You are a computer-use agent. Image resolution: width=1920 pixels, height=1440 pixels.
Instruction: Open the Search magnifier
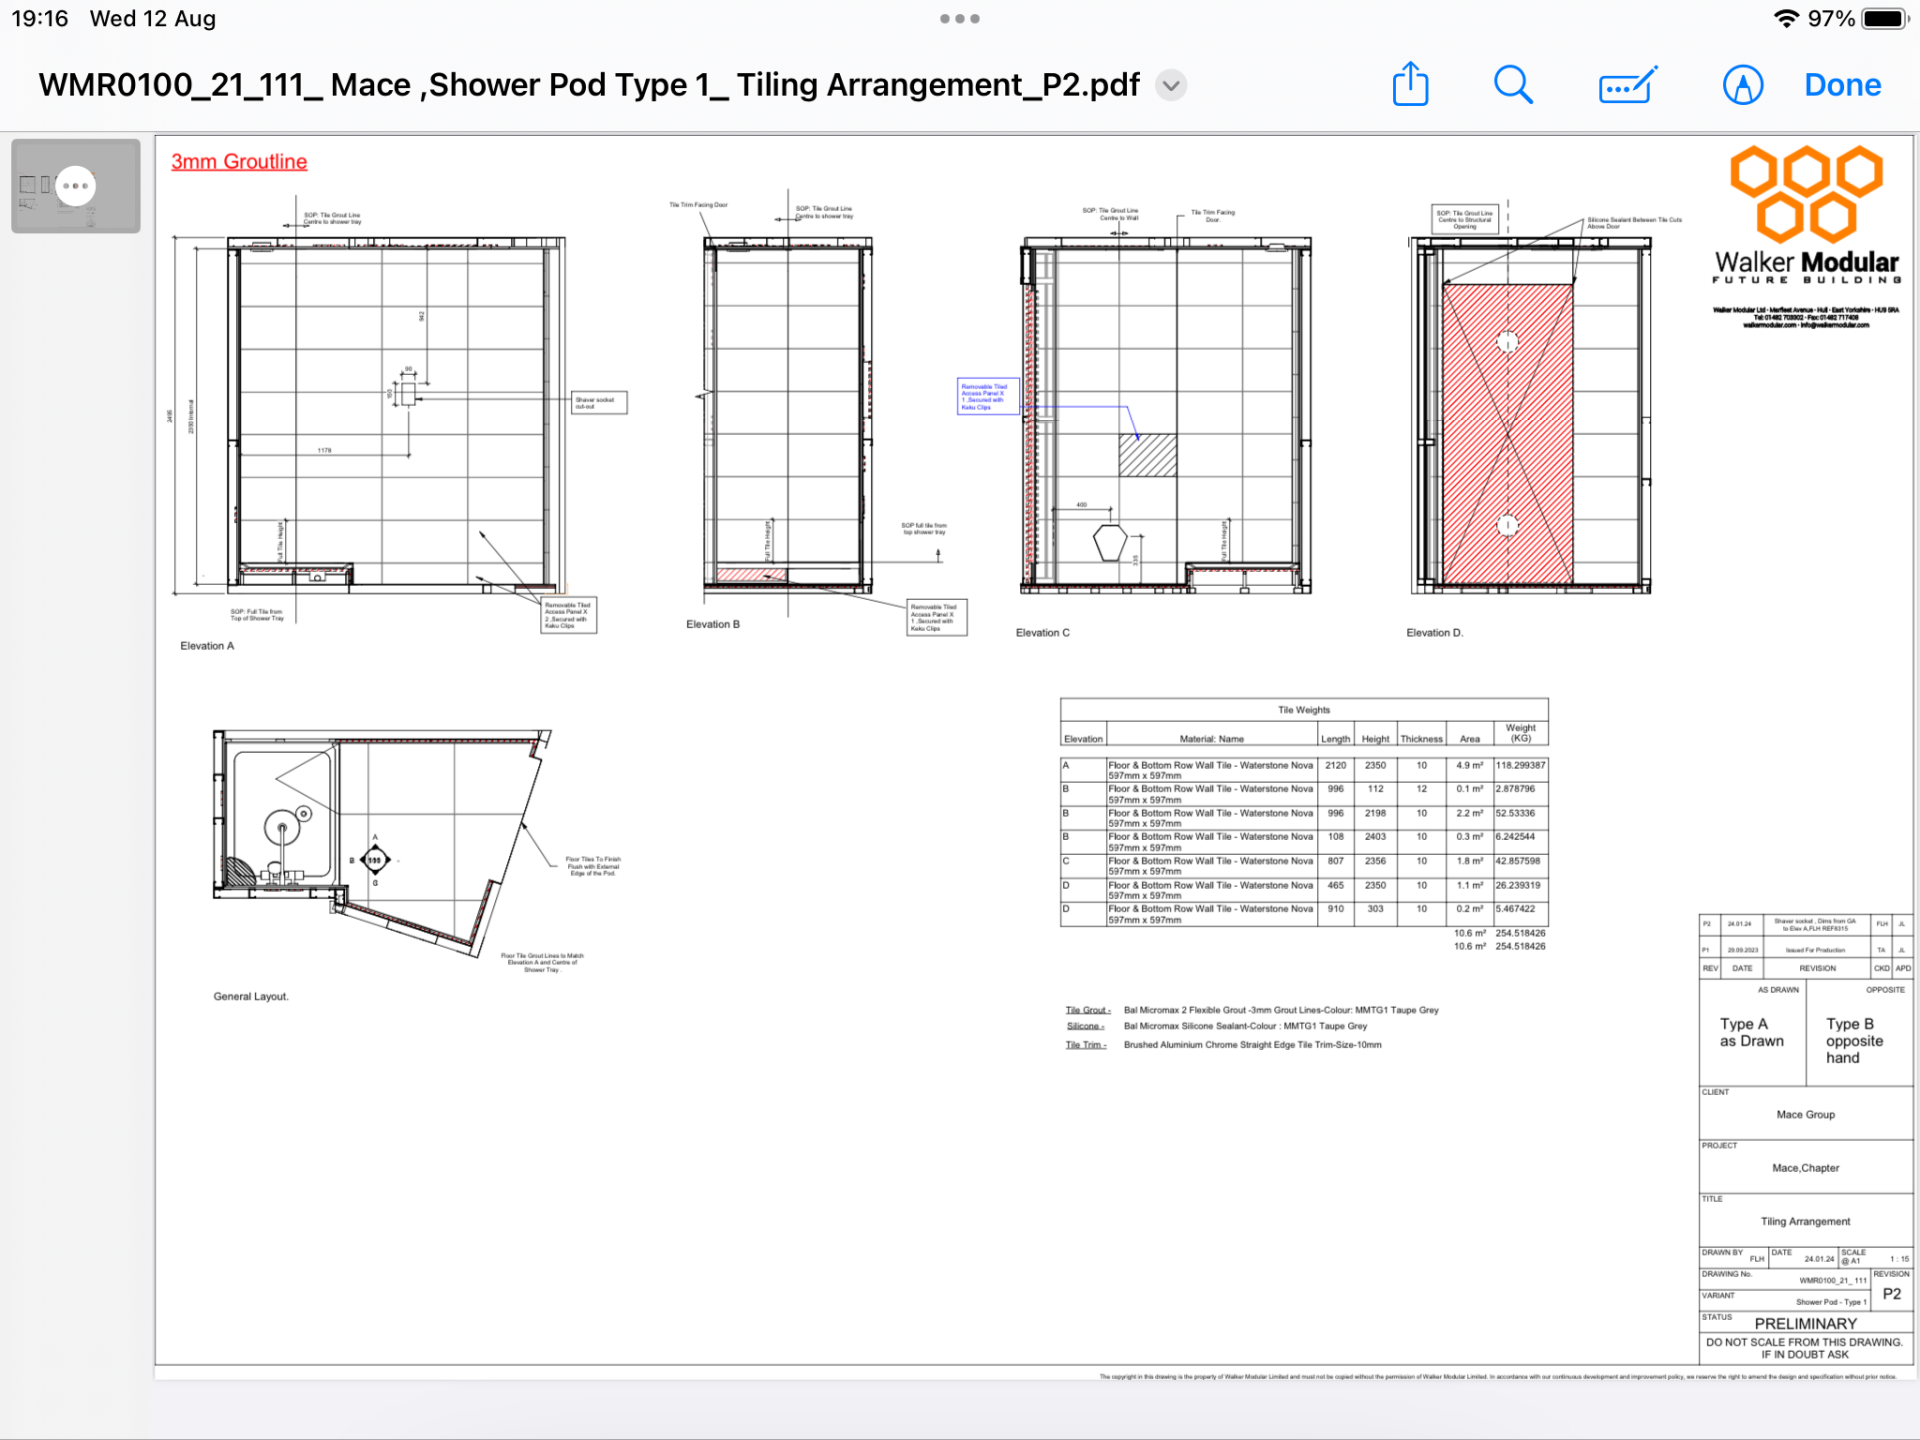click(1513, 85)
